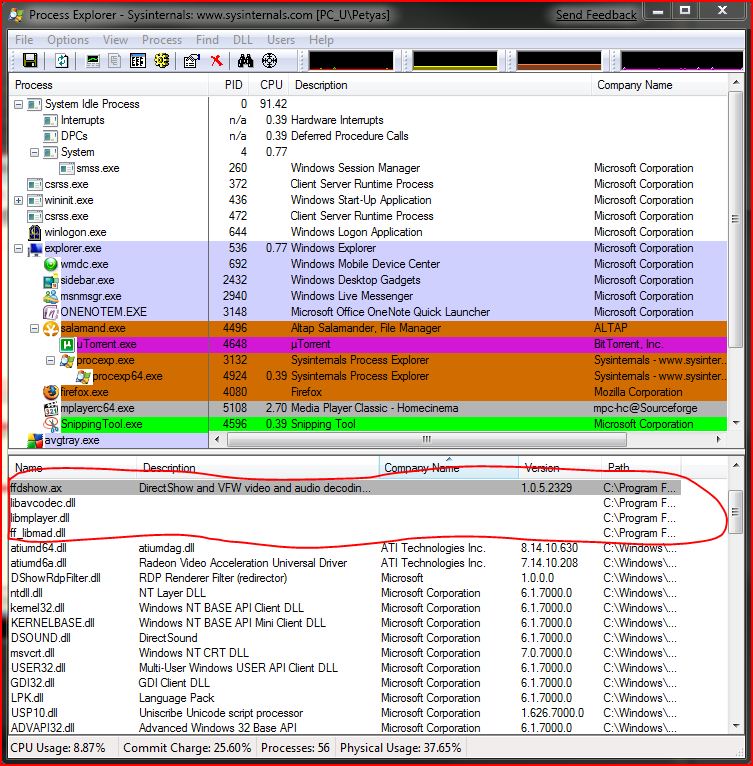The image size is (753, 766).
Task: Expand the wininit.exe node
Action: pos(19,200)
